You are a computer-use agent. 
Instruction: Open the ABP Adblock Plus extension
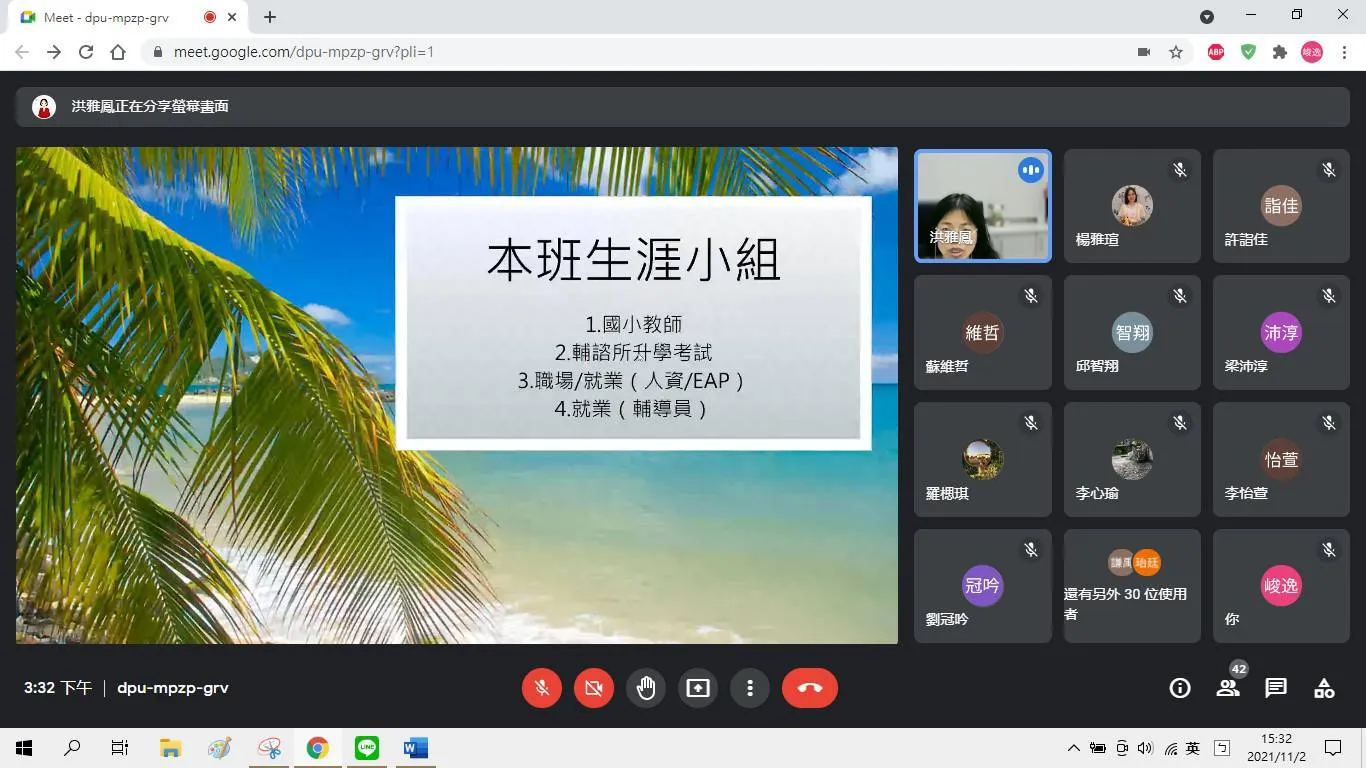[1216, 52]
